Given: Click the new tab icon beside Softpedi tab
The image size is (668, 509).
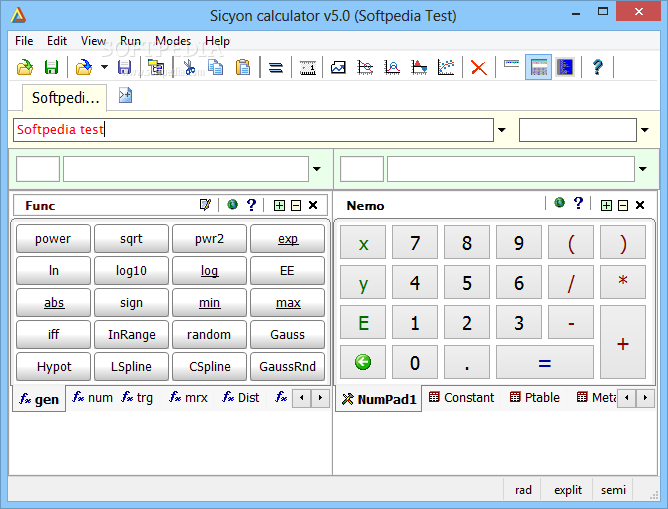Looking at the screenshot, I should pos(125,95).
